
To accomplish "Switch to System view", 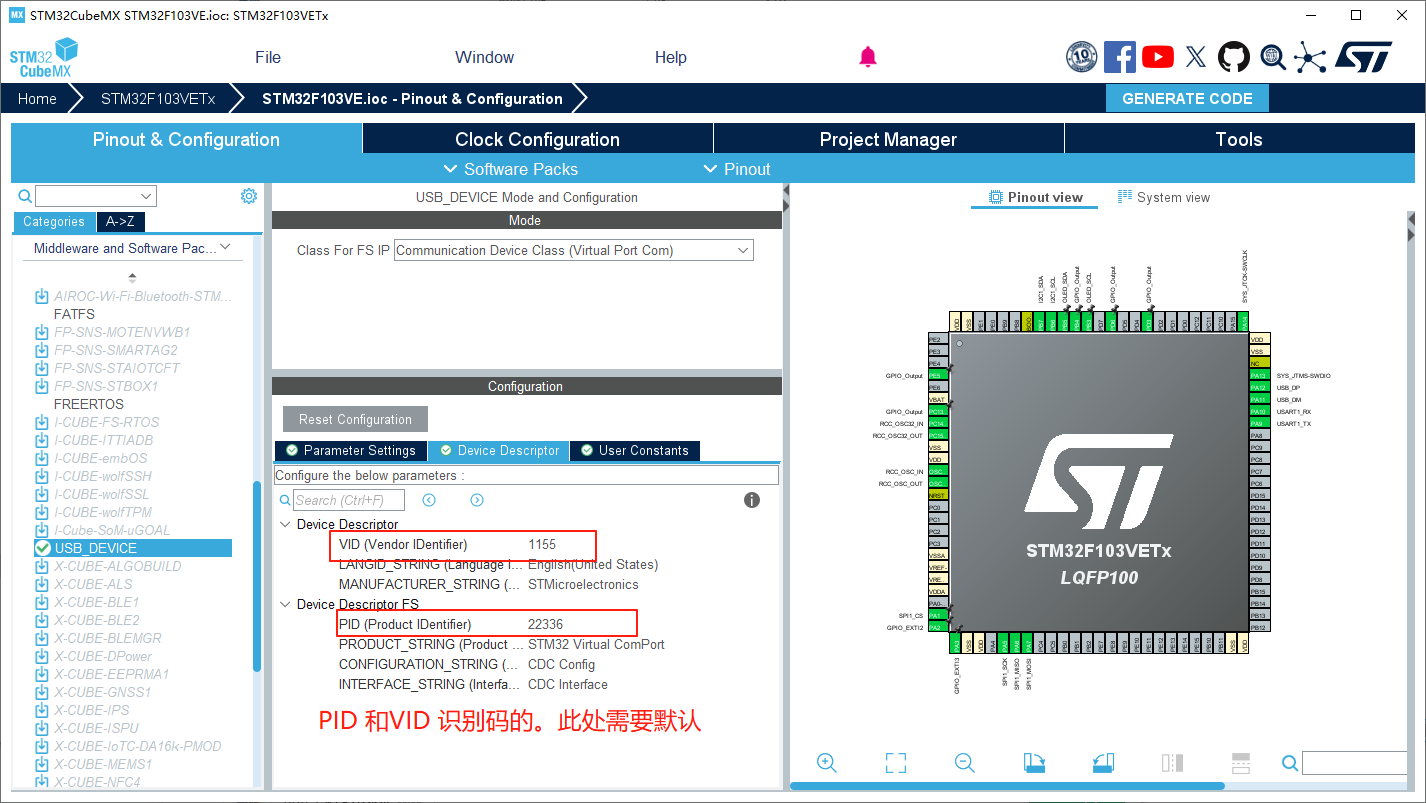I will 1164,197.
